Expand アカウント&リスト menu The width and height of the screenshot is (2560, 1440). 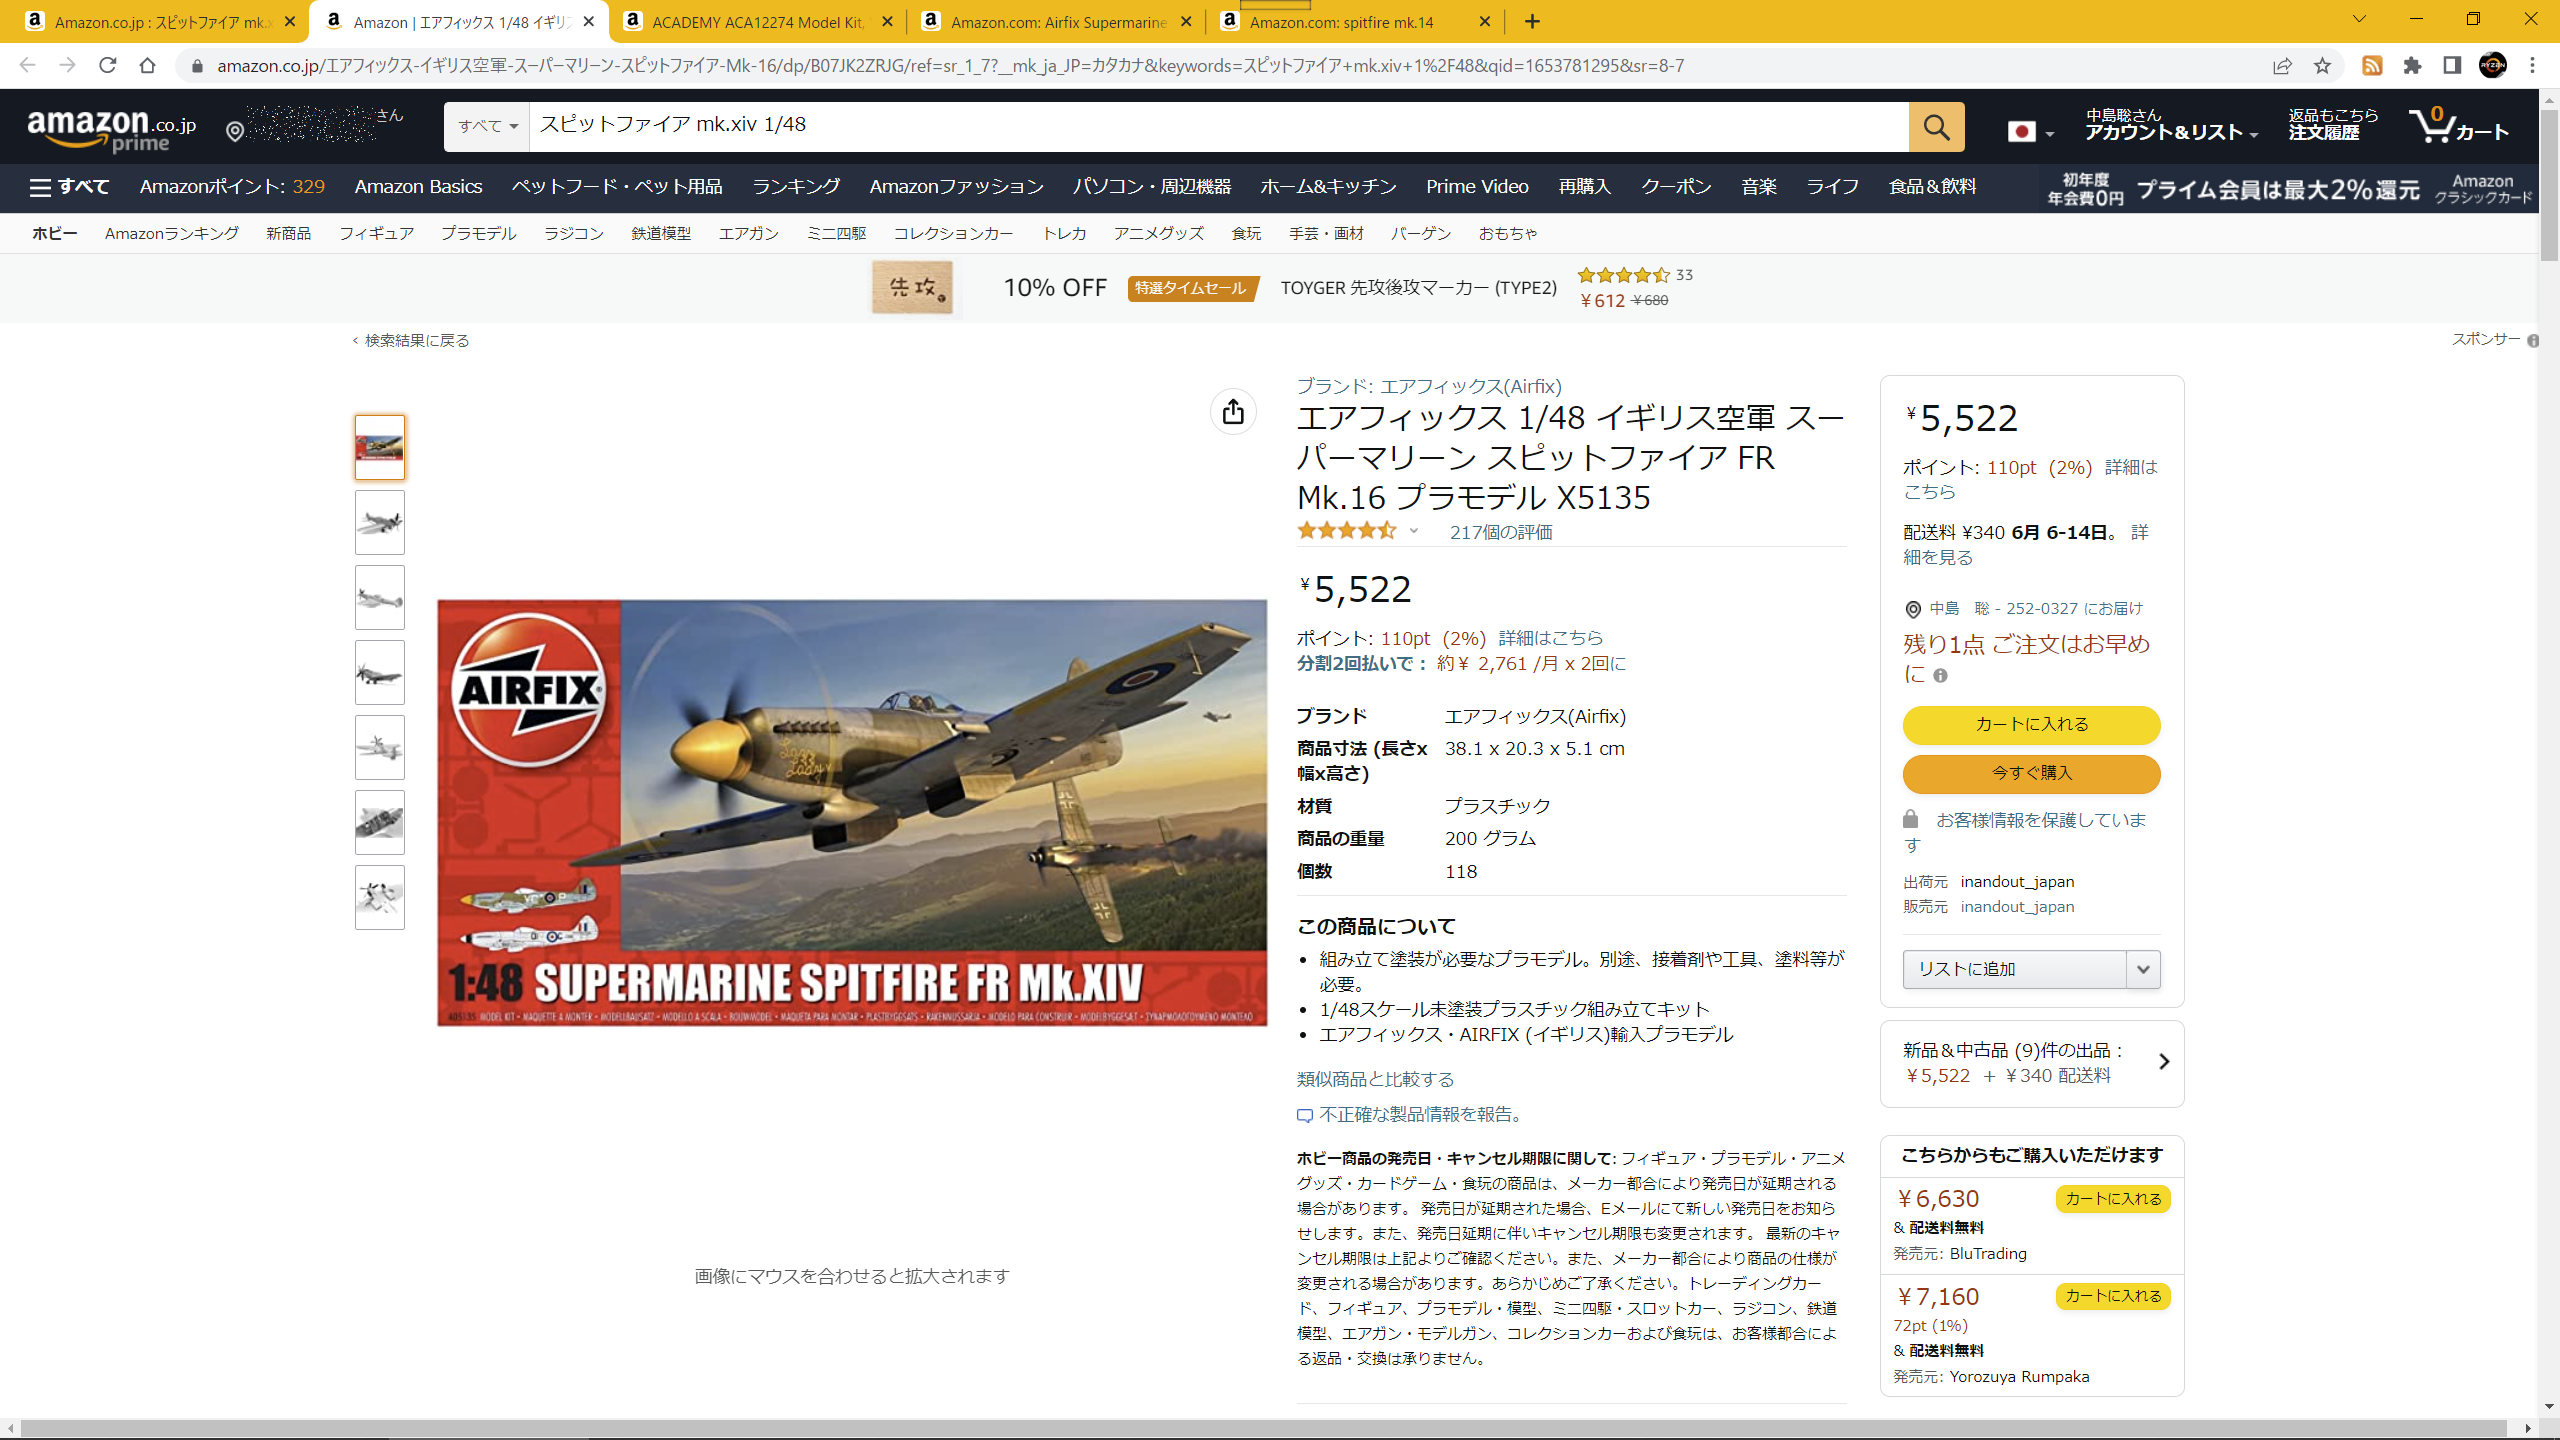click(x=2171, y=125)
